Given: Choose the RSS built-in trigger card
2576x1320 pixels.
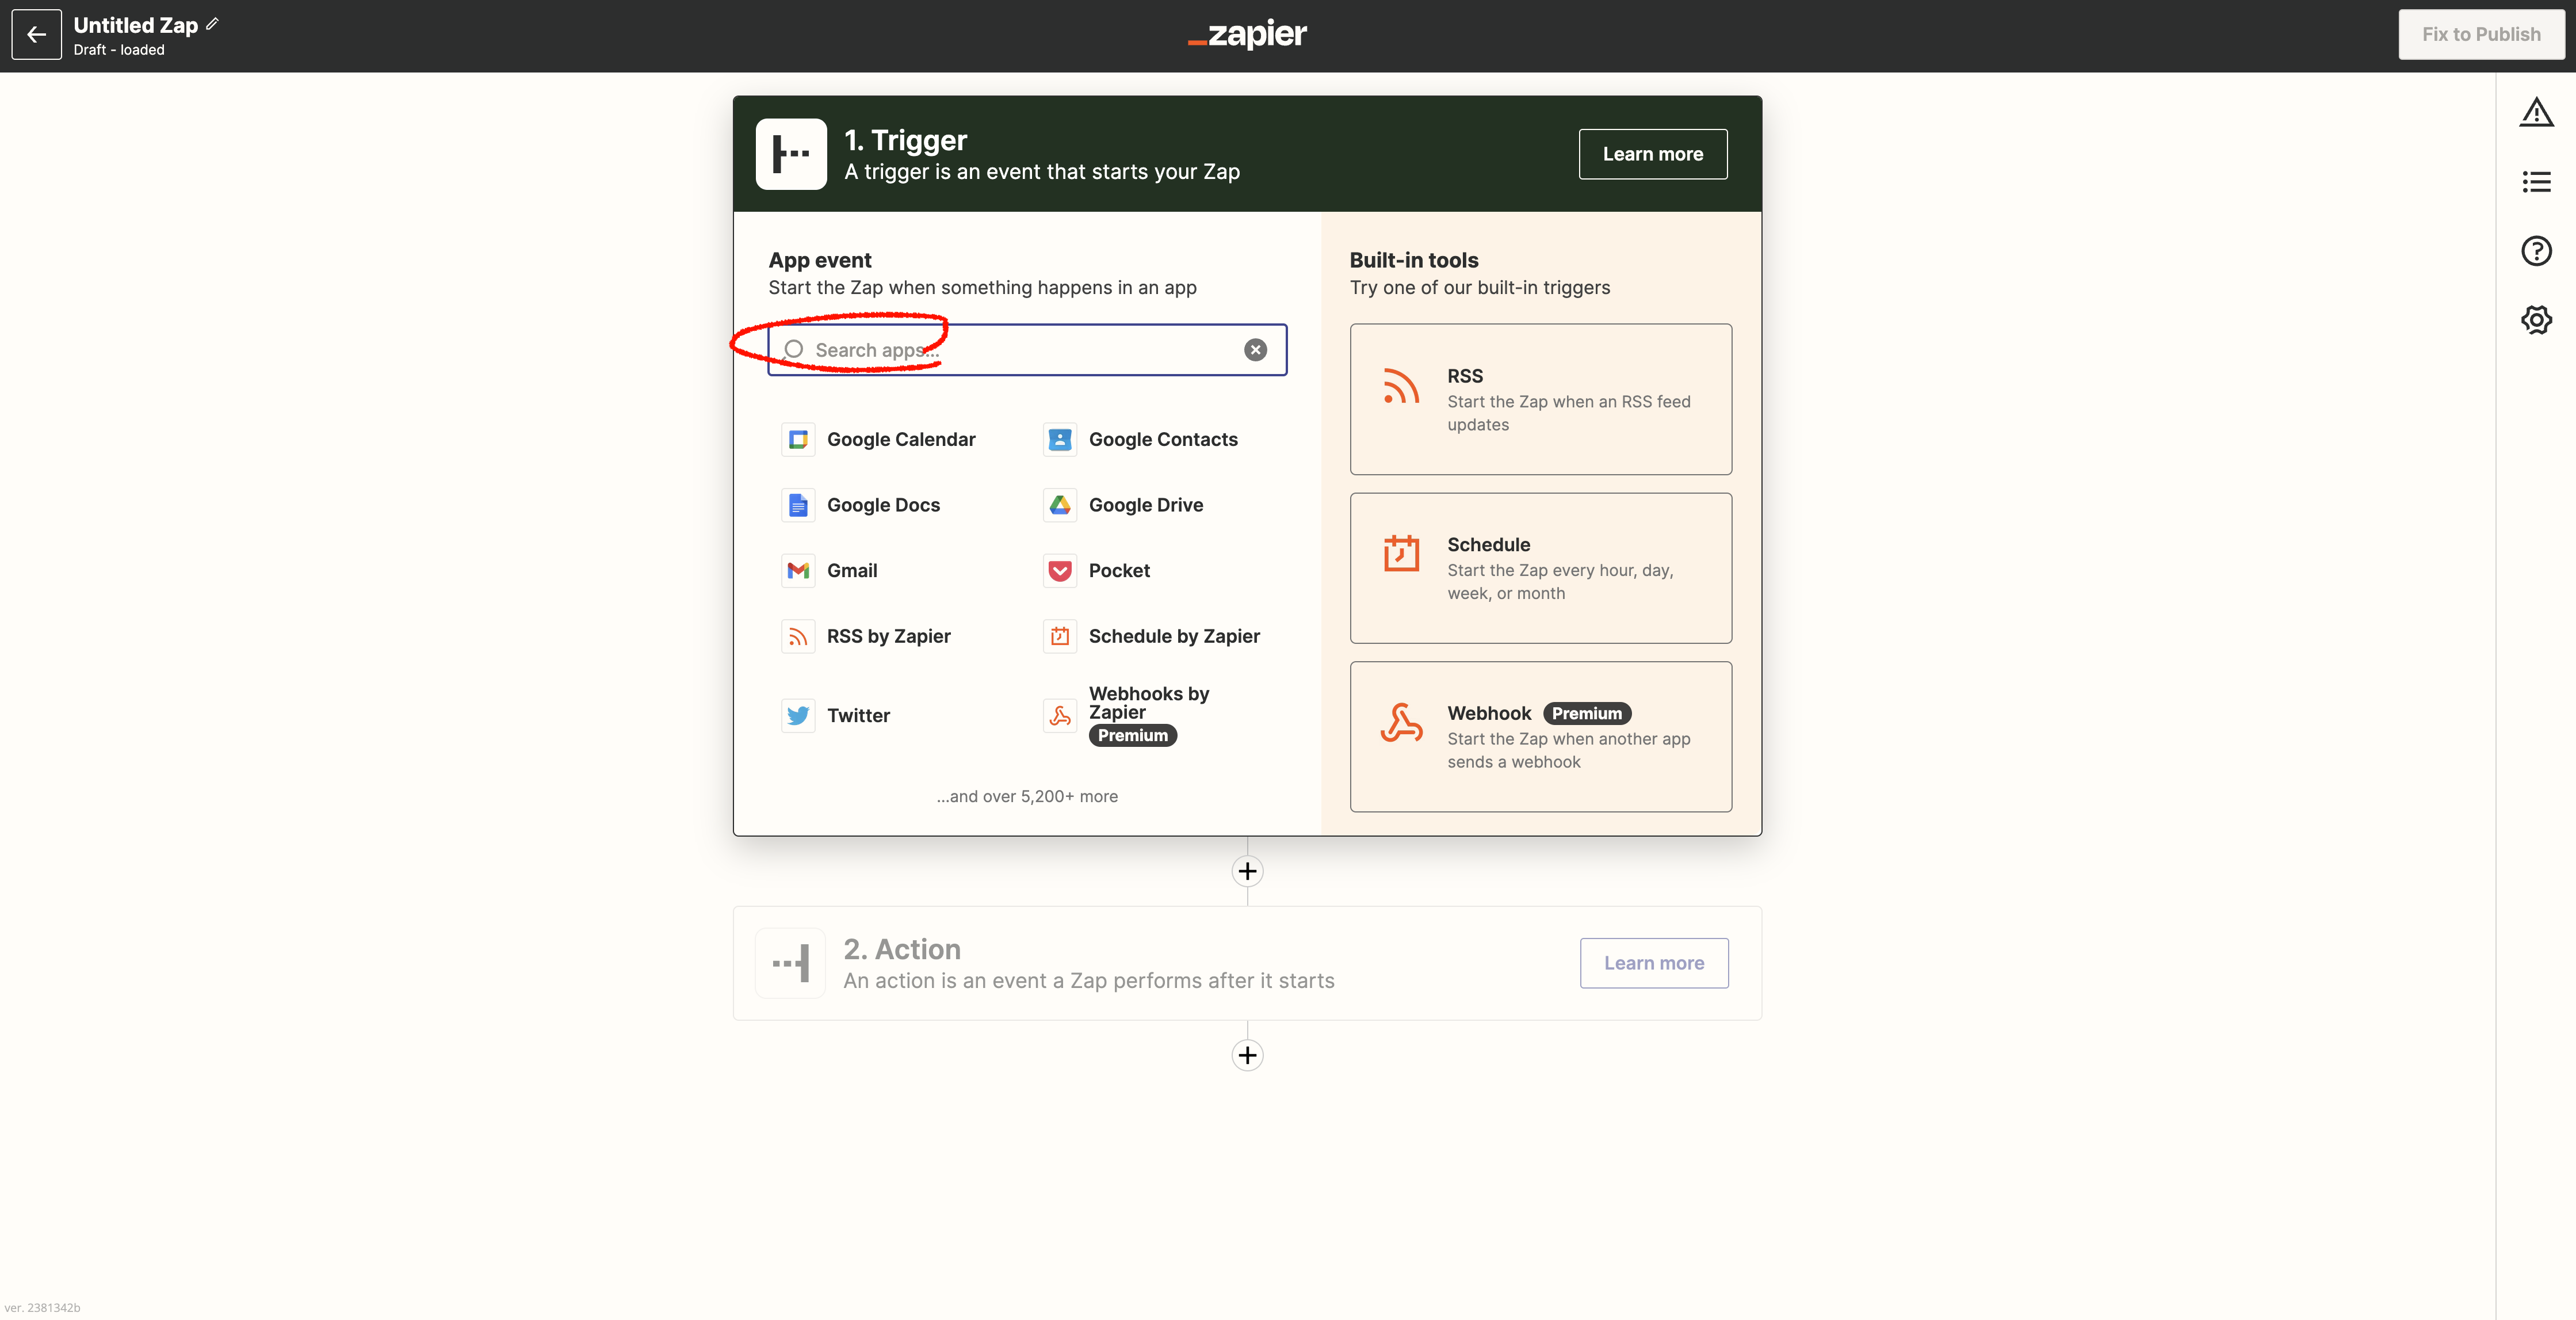Looking at the screenshot, I should pyautogui.click(x=1540, y=399).
